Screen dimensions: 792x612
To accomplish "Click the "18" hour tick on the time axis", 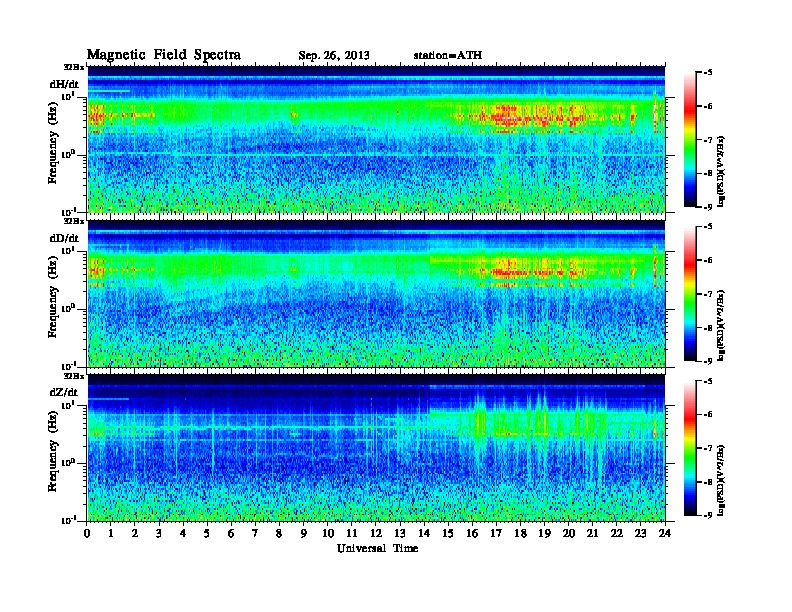I will (x=520, y=533).
